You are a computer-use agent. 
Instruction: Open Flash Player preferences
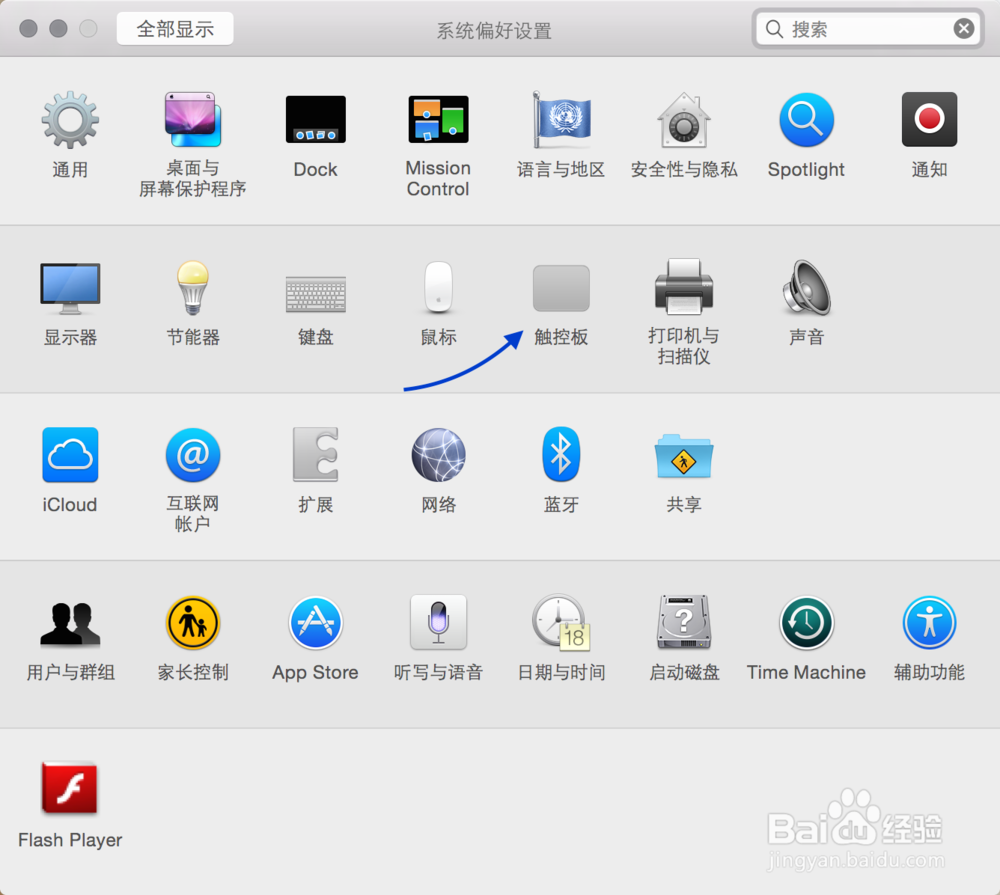click(70, 789)
